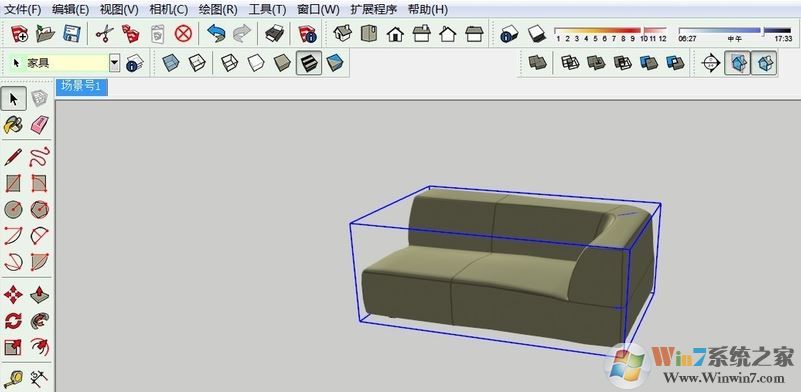Screen dimensions: 801x392
Task: Select the Tape Measure tool
Action: (13, 379)
